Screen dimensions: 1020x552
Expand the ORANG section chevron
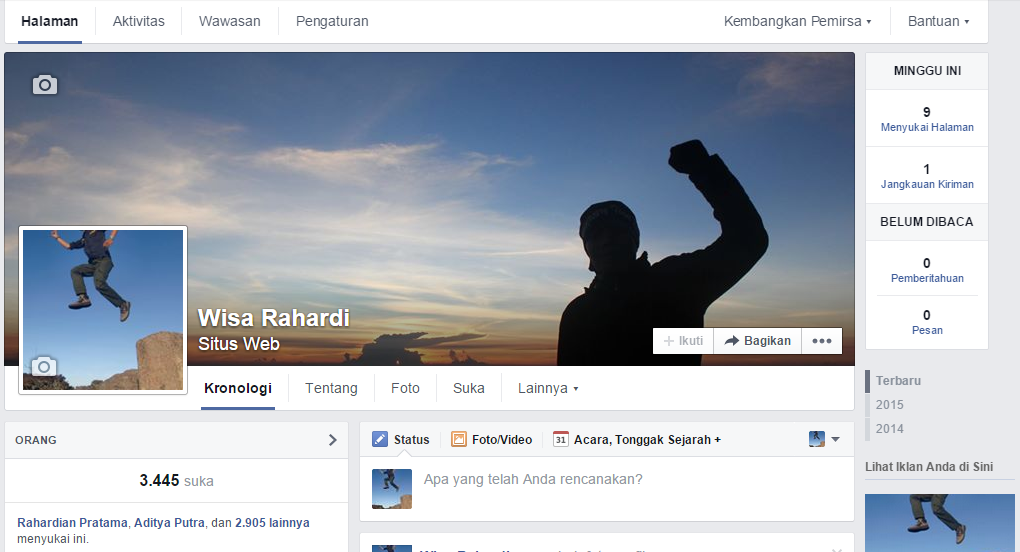click(332, 440)
